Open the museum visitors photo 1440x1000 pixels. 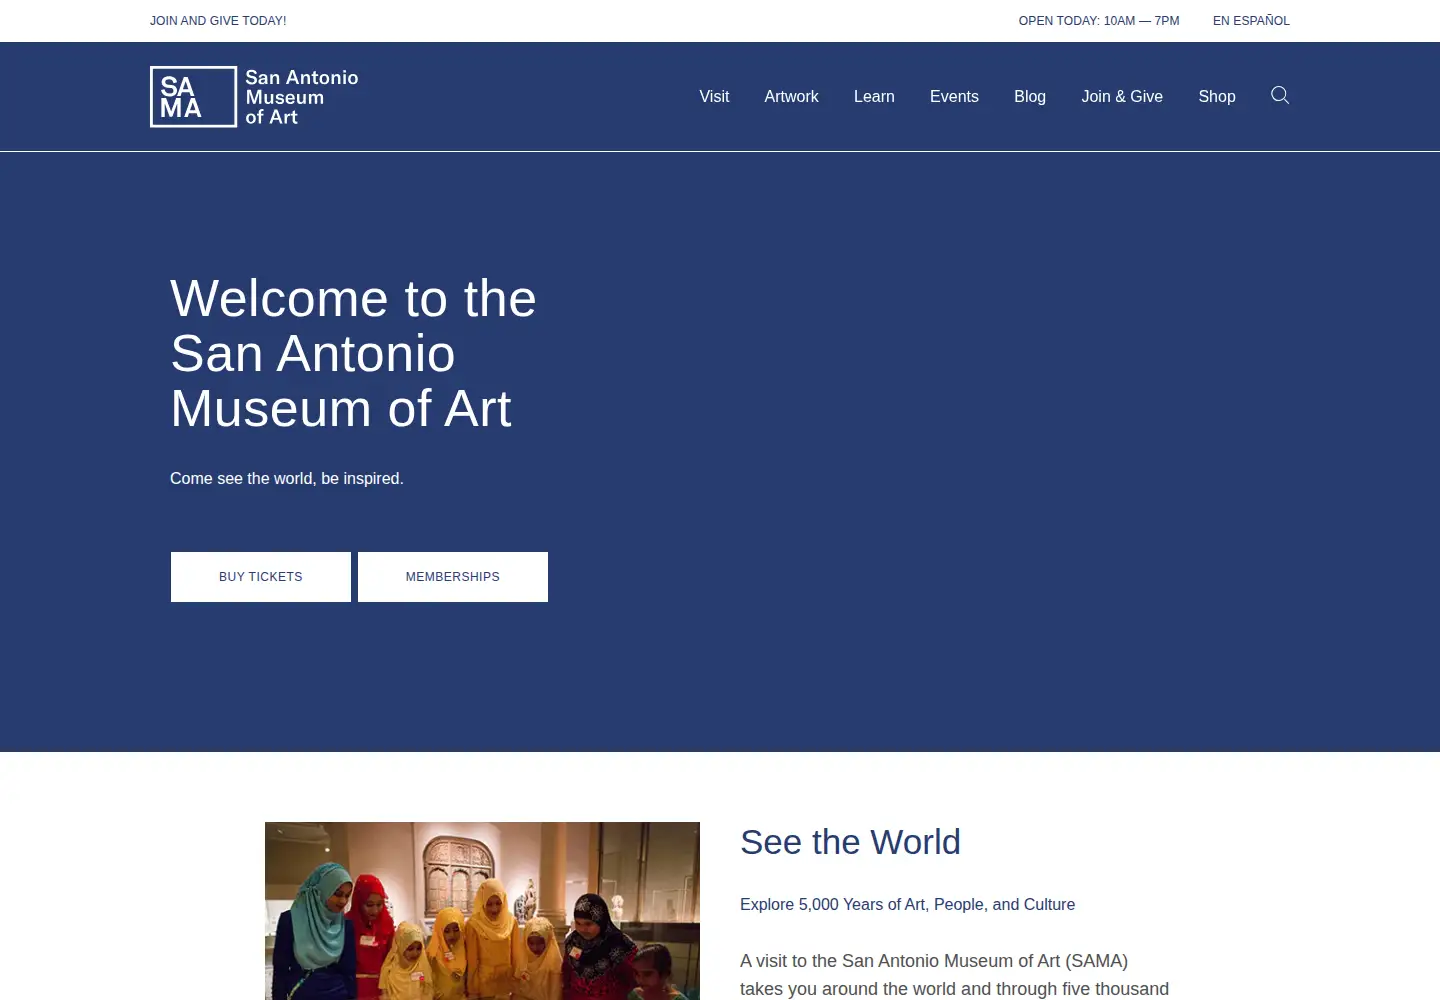[482, 911]
